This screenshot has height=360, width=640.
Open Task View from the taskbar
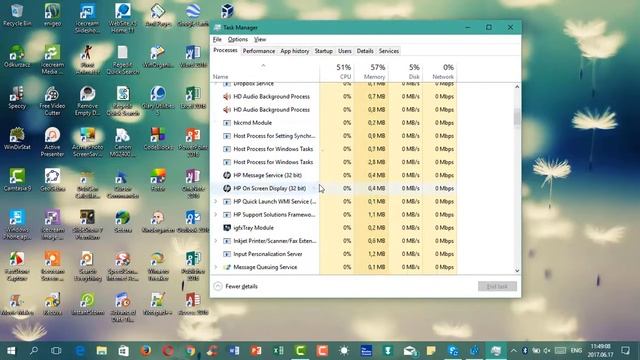56,351
